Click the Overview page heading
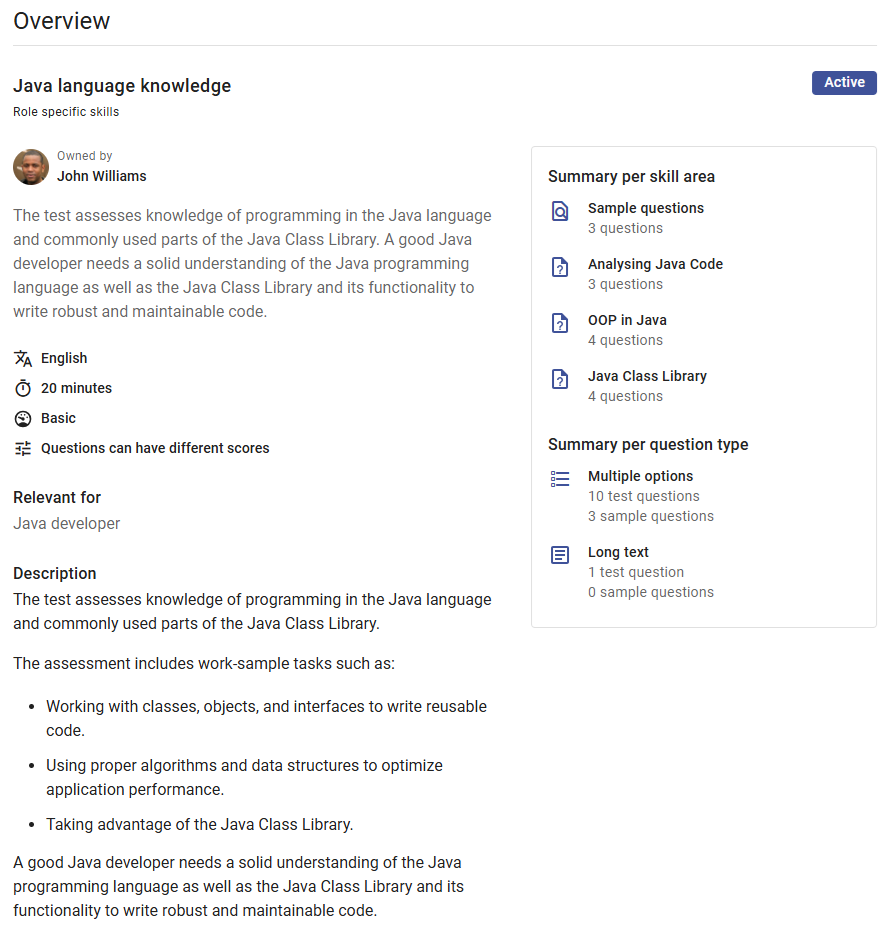Image resolution: width=896 pixels, height=932 pixels. click(62, 21)
